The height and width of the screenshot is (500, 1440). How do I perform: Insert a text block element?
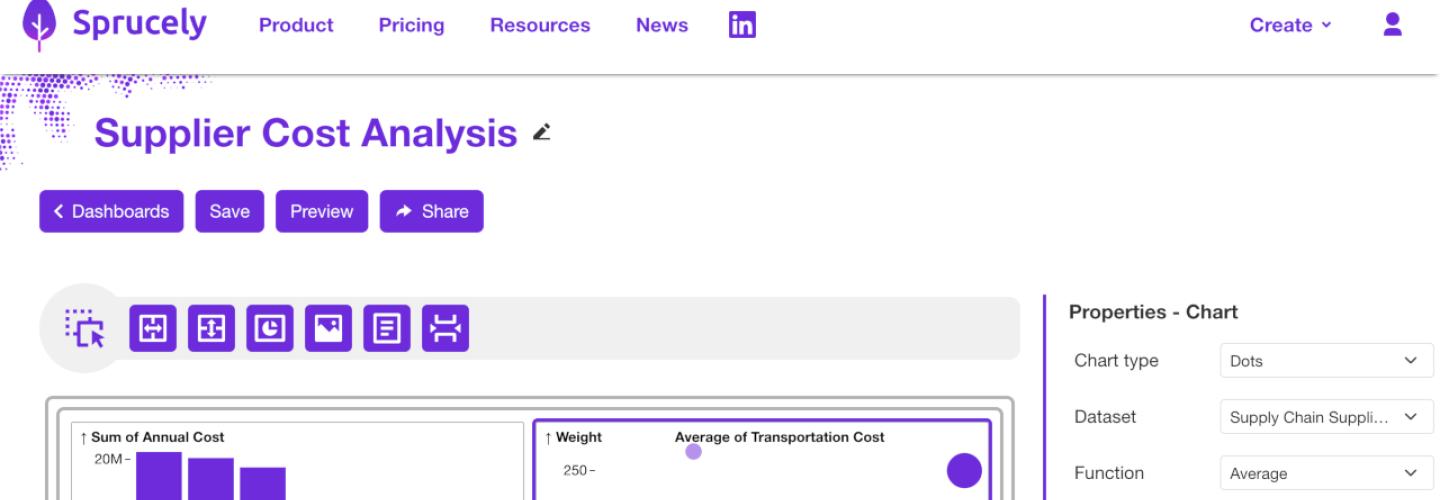pos(387,328)
